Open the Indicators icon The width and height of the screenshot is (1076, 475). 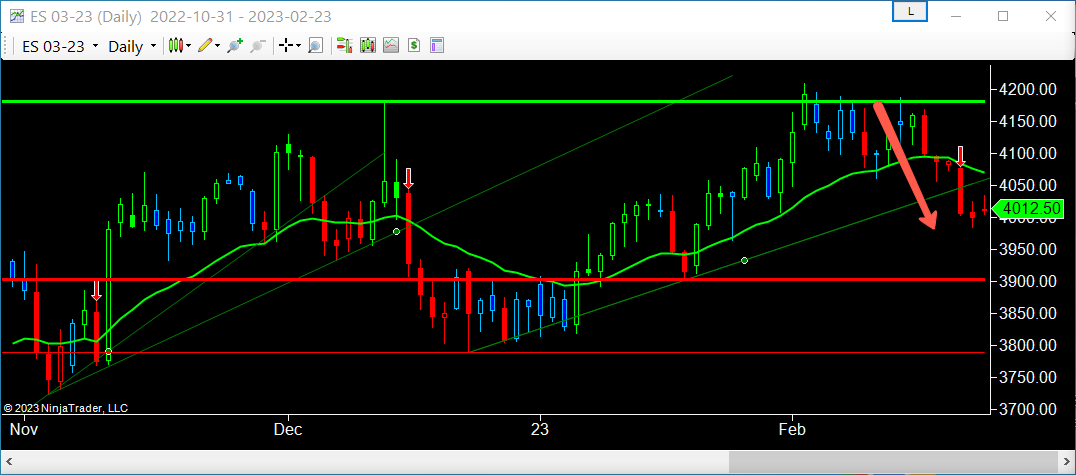pyautogui.click(x=391, y=46)
